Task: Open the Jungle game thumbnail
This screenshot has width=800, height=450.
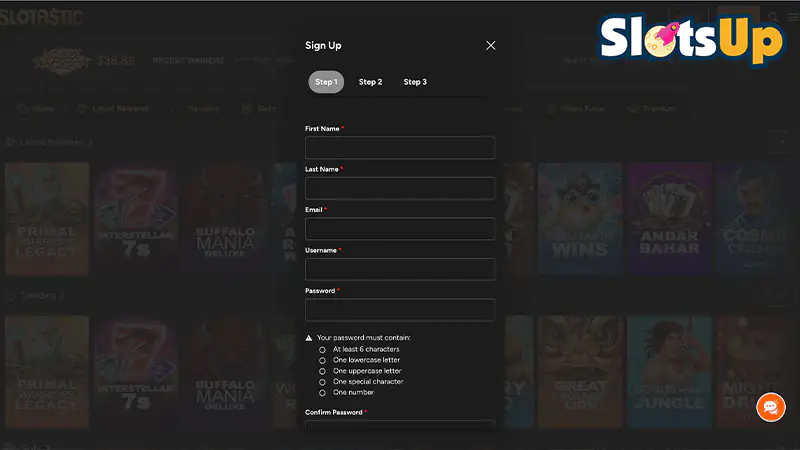Action: (x=669, y=372)
